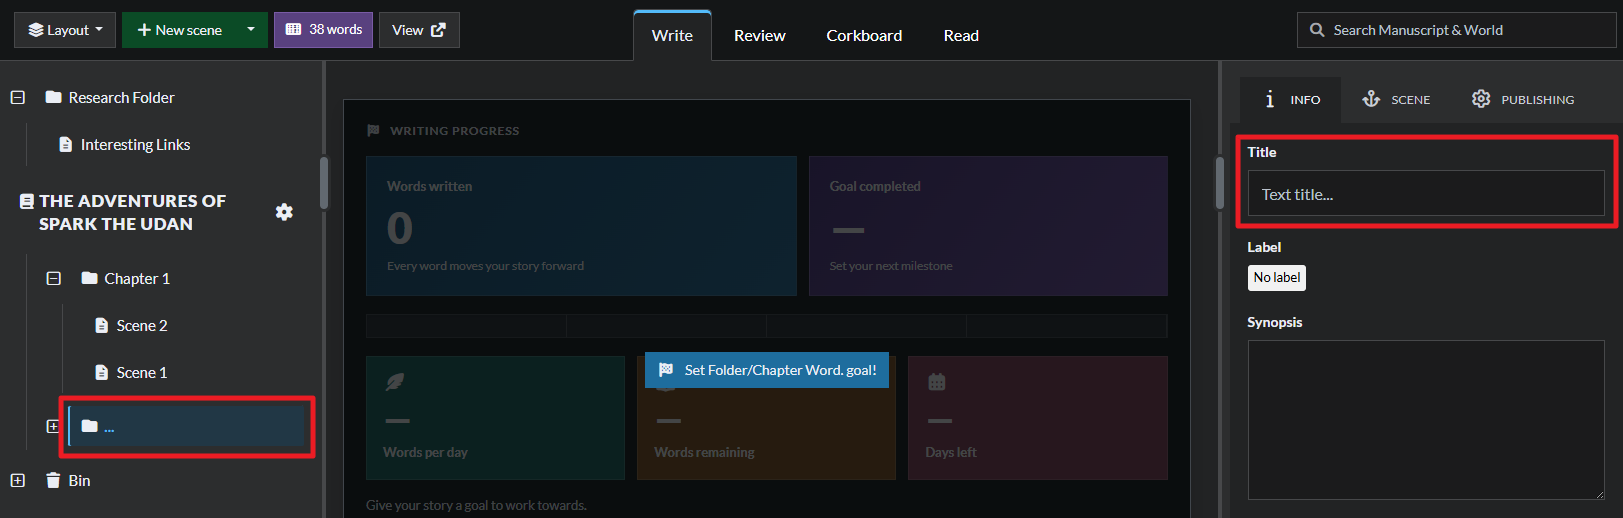Screen dimensions: 1623x518
Task: Click the search magnifier icon
Action: tap(1317, 30)
